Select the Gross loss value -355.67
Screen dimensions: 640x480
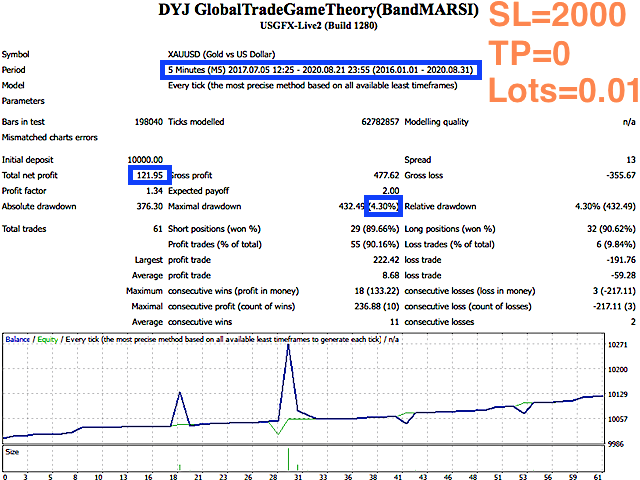(621, 175)
